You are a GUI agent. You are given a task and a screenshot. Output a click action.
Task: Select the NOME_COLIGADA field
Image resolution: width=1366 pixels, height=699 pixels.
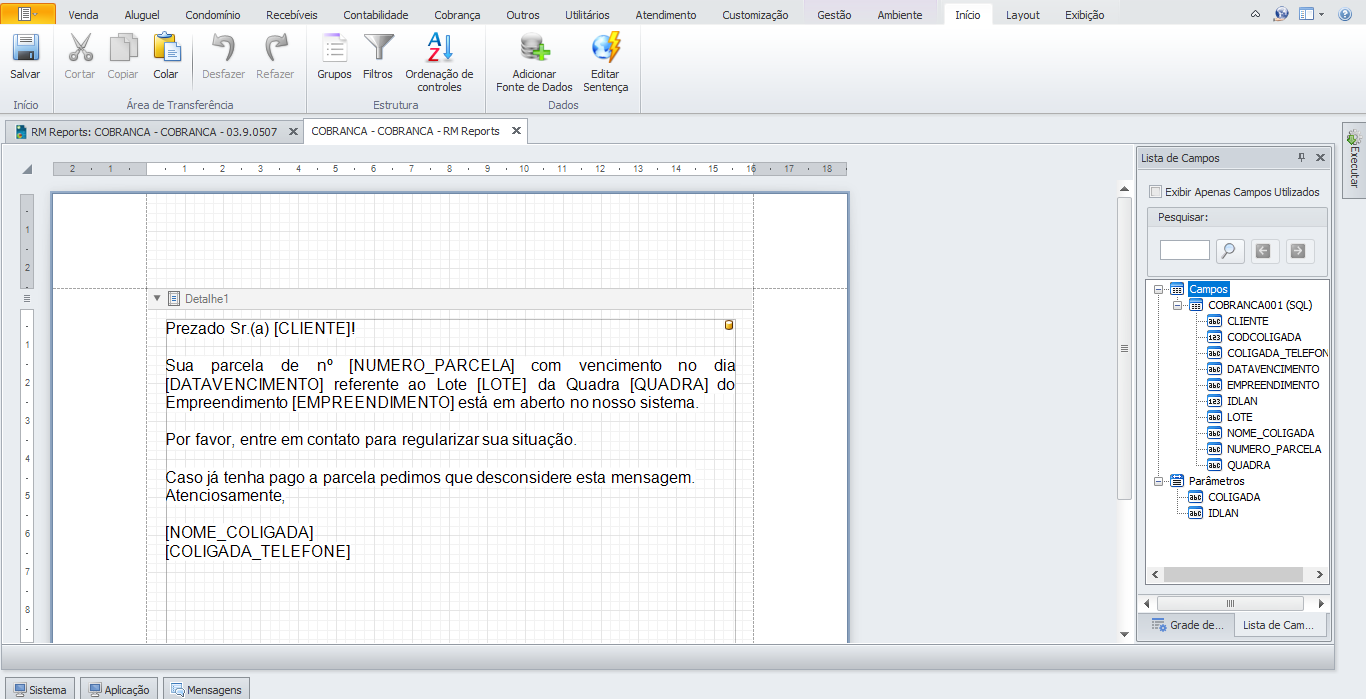(x=1270, y=433)
